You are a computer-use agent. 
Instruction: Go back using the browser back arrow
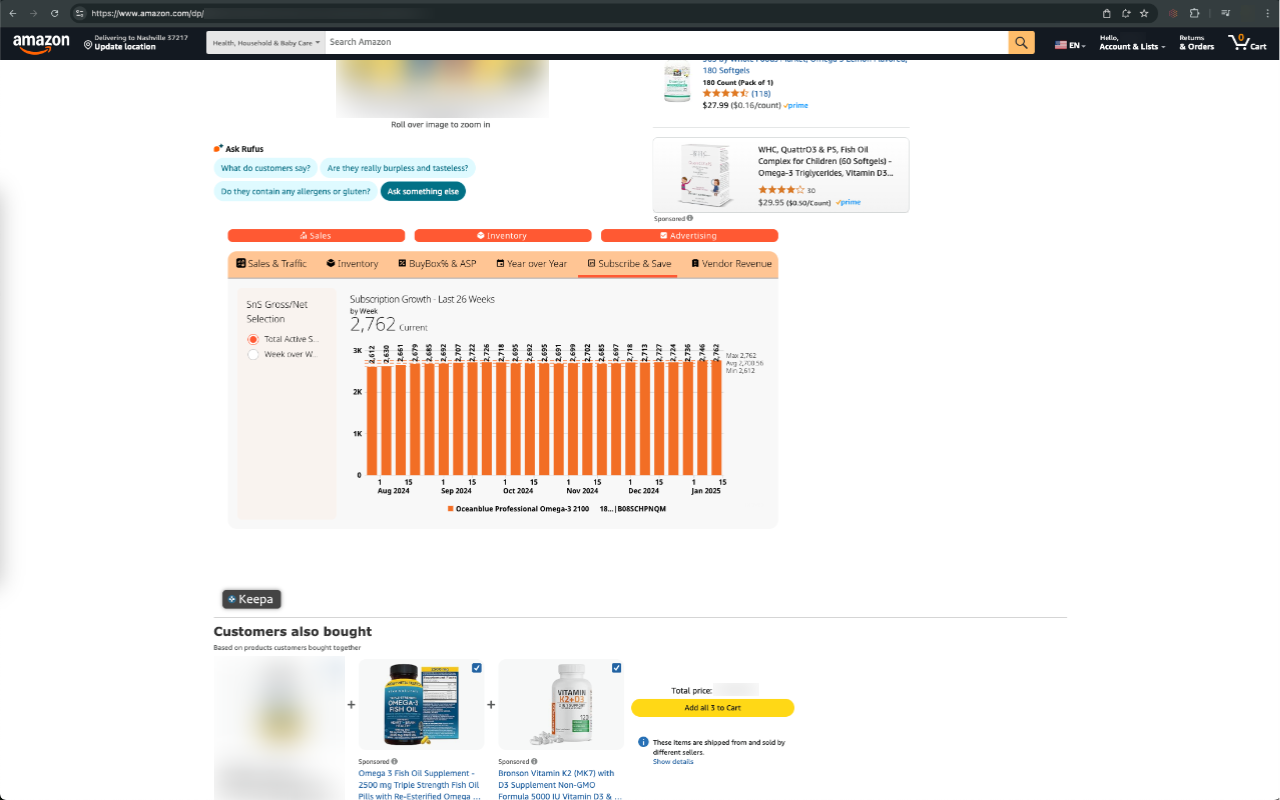pos(12,13)
